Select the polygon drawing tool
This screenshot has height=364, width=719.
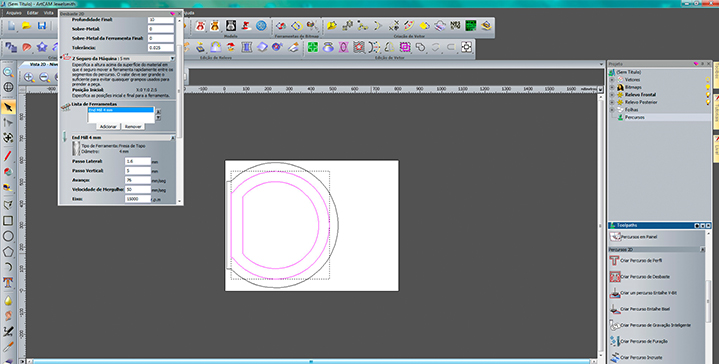pos(8,252)
